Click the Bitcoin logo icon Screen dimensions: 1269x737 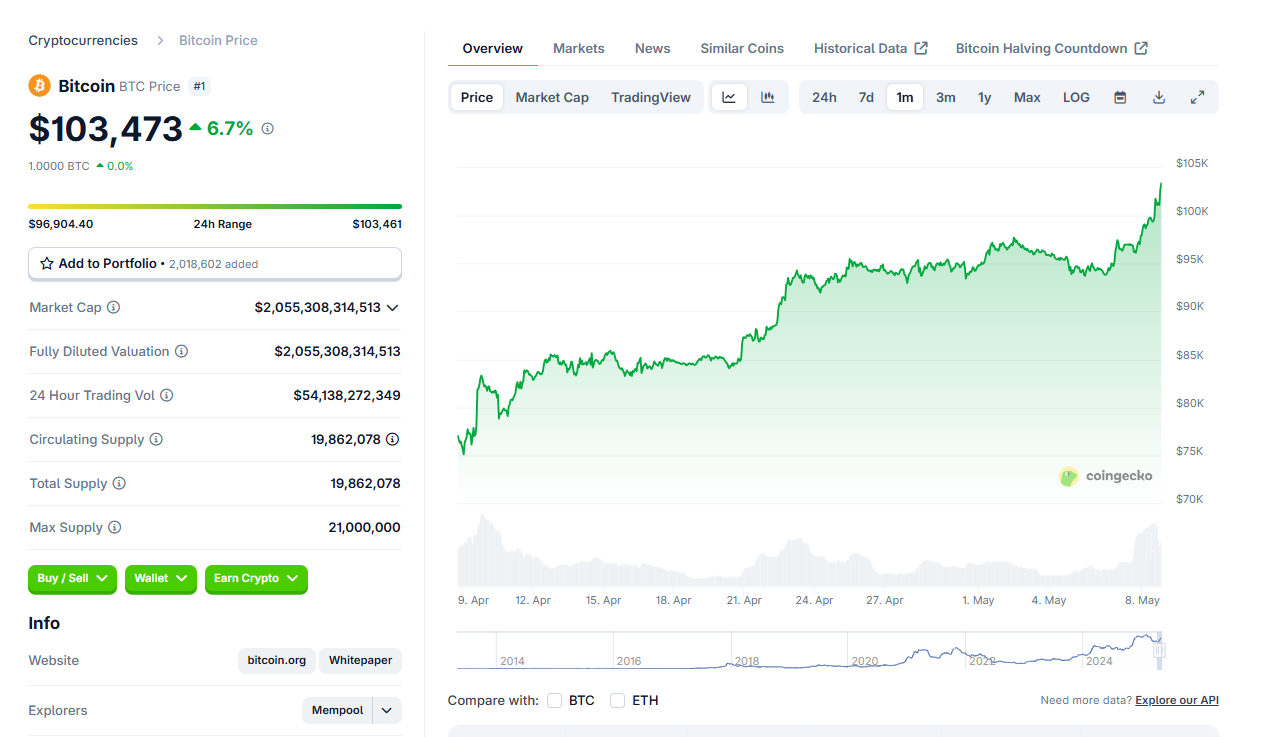coord(39,86)
